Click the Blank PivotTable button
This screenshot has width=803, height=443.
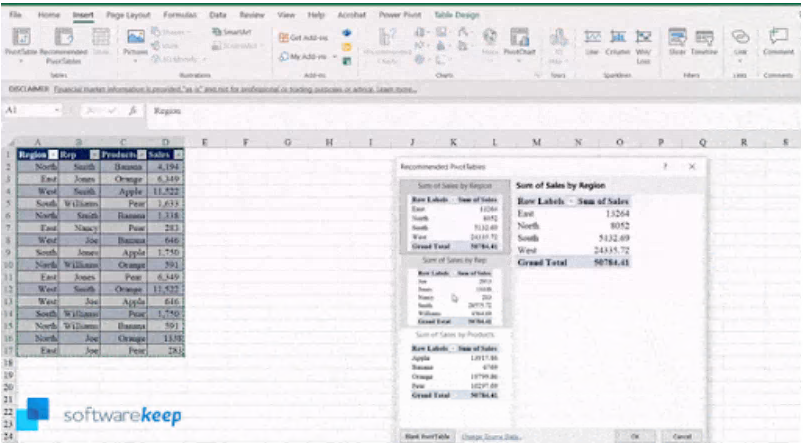pyautogui.click(x=426, y=437)
